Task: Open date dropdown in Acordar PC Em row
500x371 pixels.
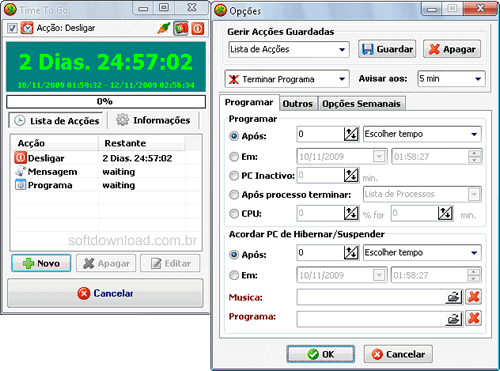Action: (379, 275)
